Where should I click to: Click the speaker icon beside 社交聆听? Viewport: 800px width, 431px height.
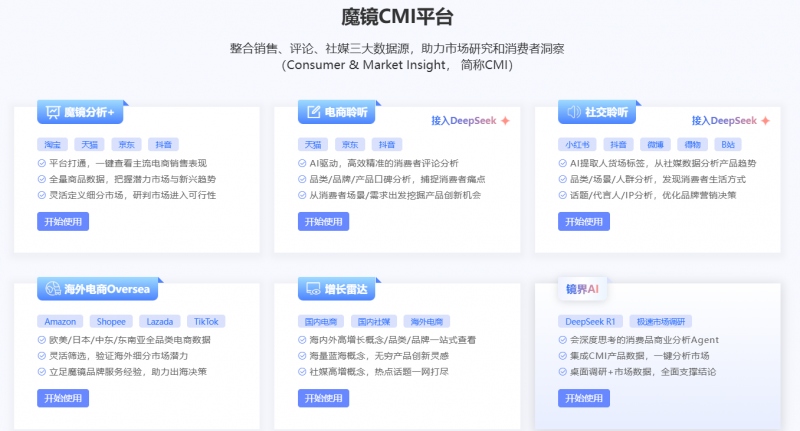pos(574,112)
